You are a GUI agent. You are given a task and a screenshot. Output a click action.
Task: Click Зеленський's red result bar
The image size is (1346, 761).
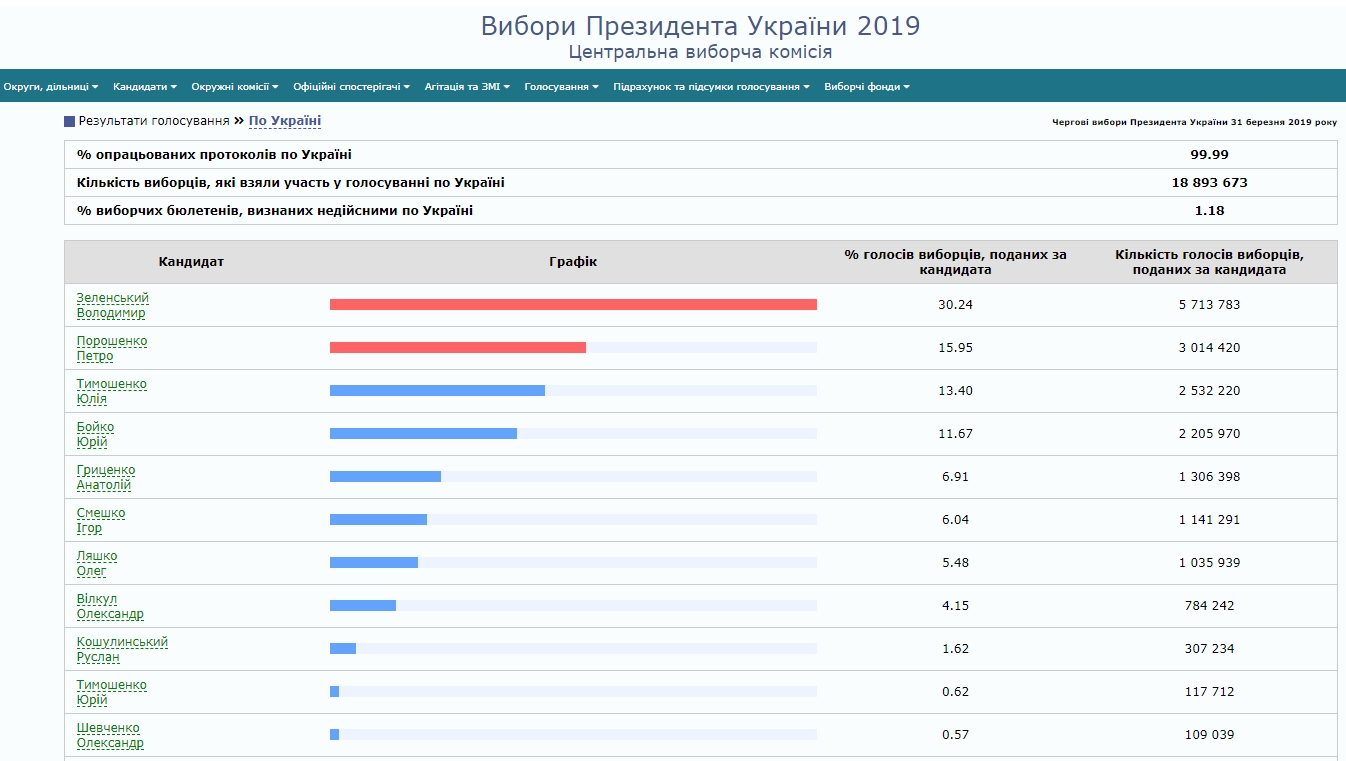(573, 305)
